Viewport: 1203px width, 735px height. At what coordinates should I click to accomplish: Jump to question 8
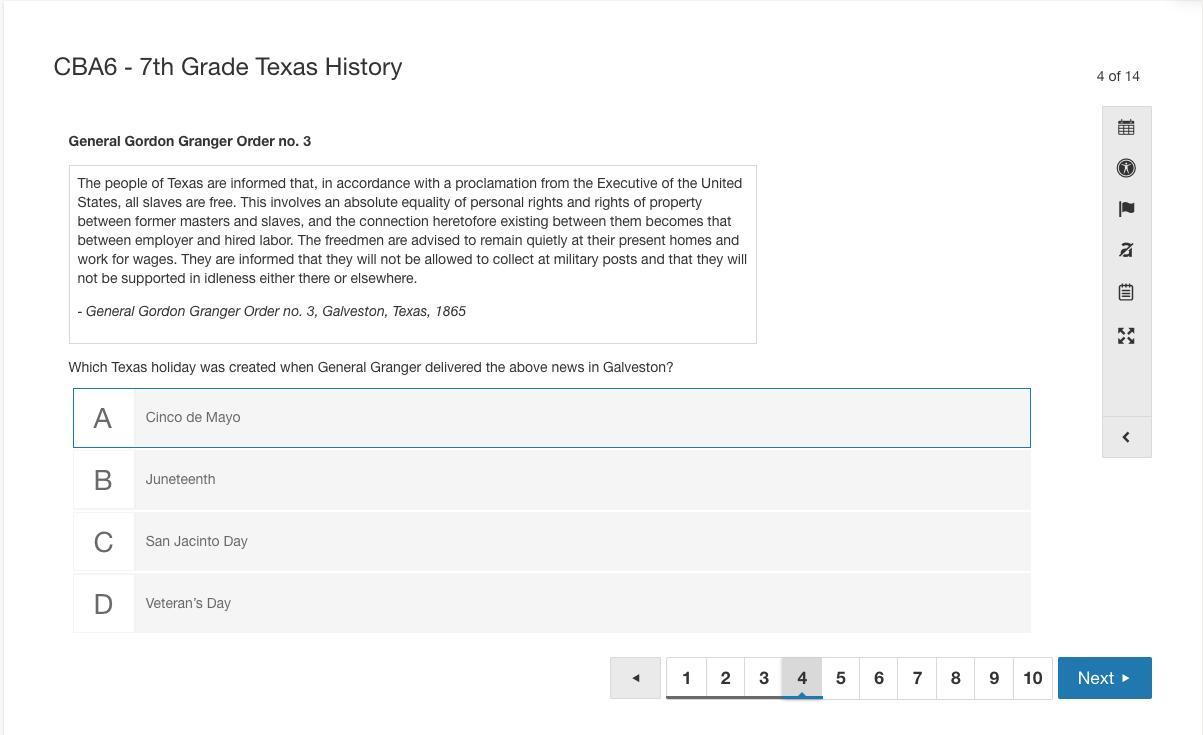(955, 678)
